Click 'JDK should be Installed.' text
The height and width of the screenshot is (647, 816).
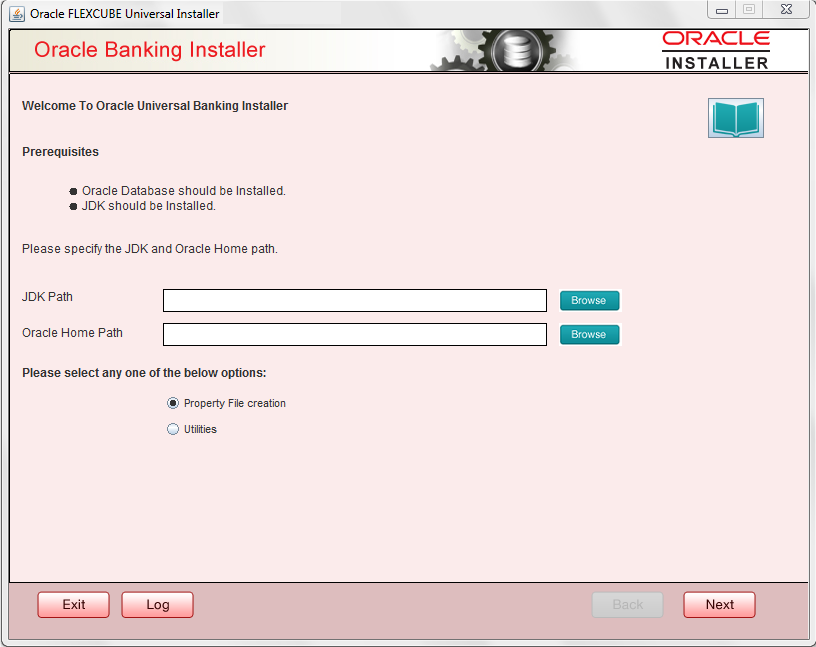click(149, 206)
